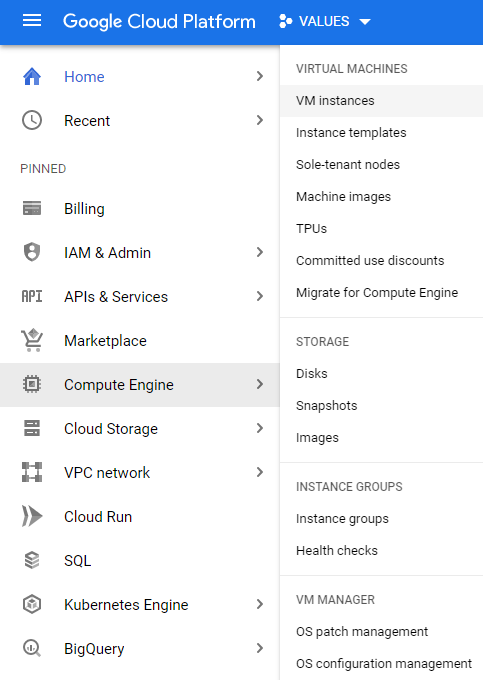483x680 pixels.
Task: Click the Cloud Storage icon
Action: tap(32, 428)
